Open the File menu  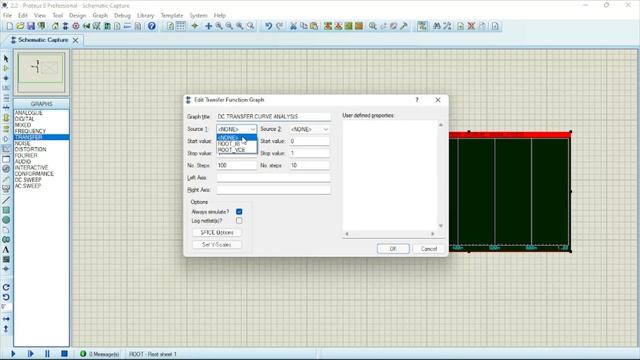point(7,16)
